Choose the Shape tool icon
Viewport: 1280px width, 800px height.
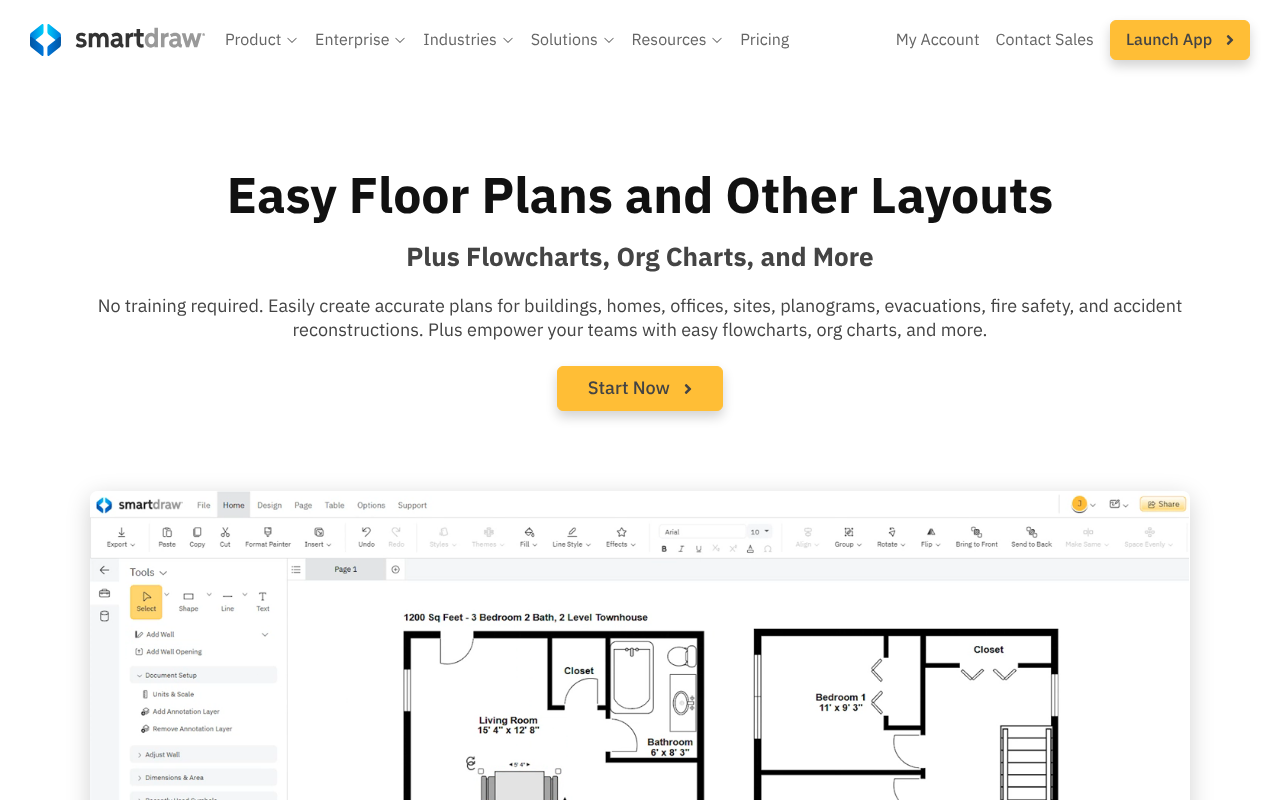pos(188,597)
